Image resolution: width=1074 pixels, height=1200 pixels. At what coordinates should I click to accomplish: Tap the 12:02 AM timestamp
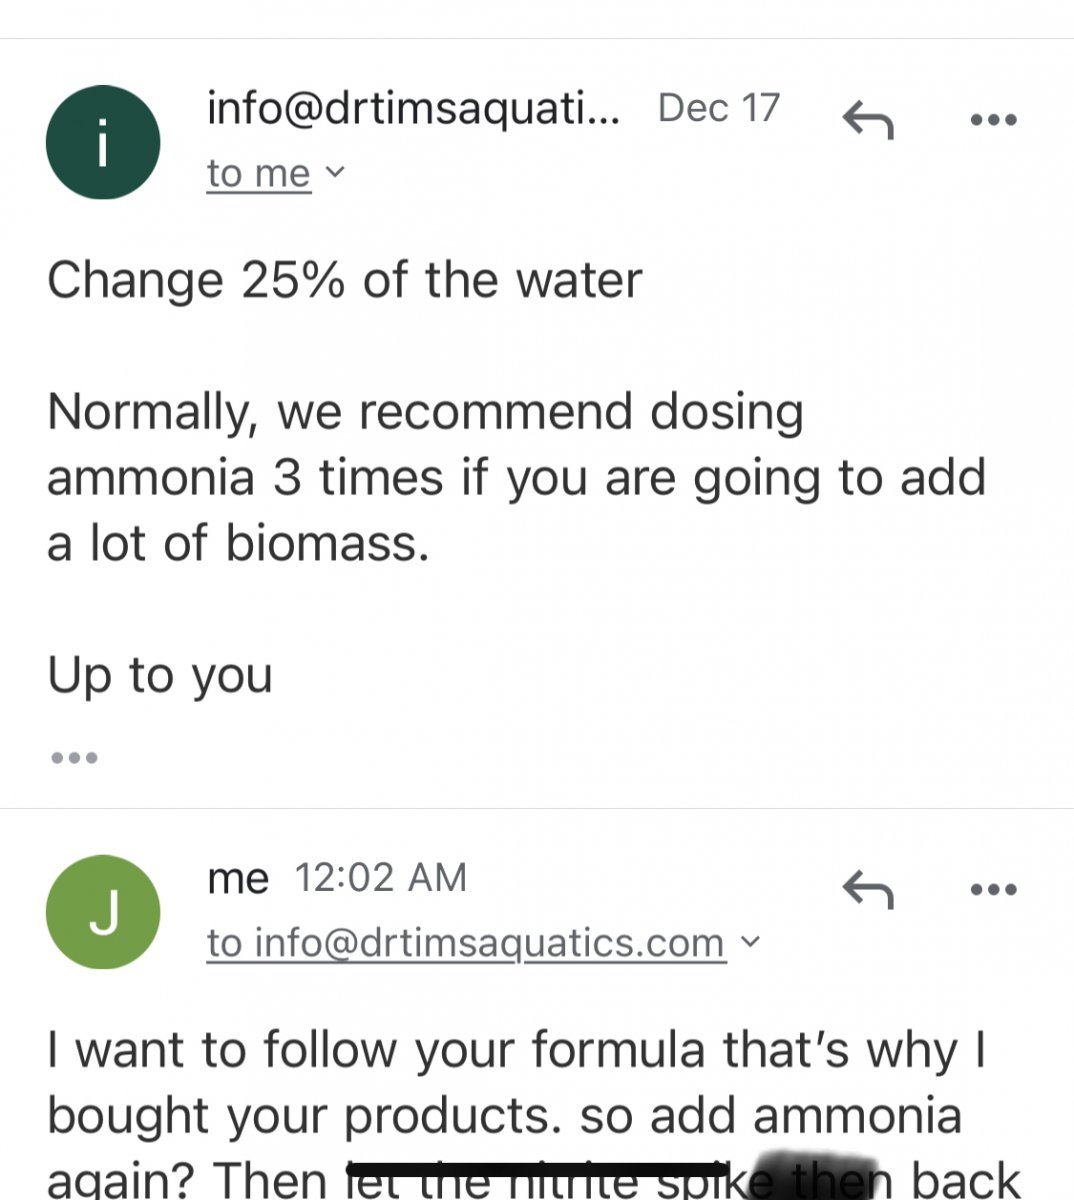coord(380,878)
